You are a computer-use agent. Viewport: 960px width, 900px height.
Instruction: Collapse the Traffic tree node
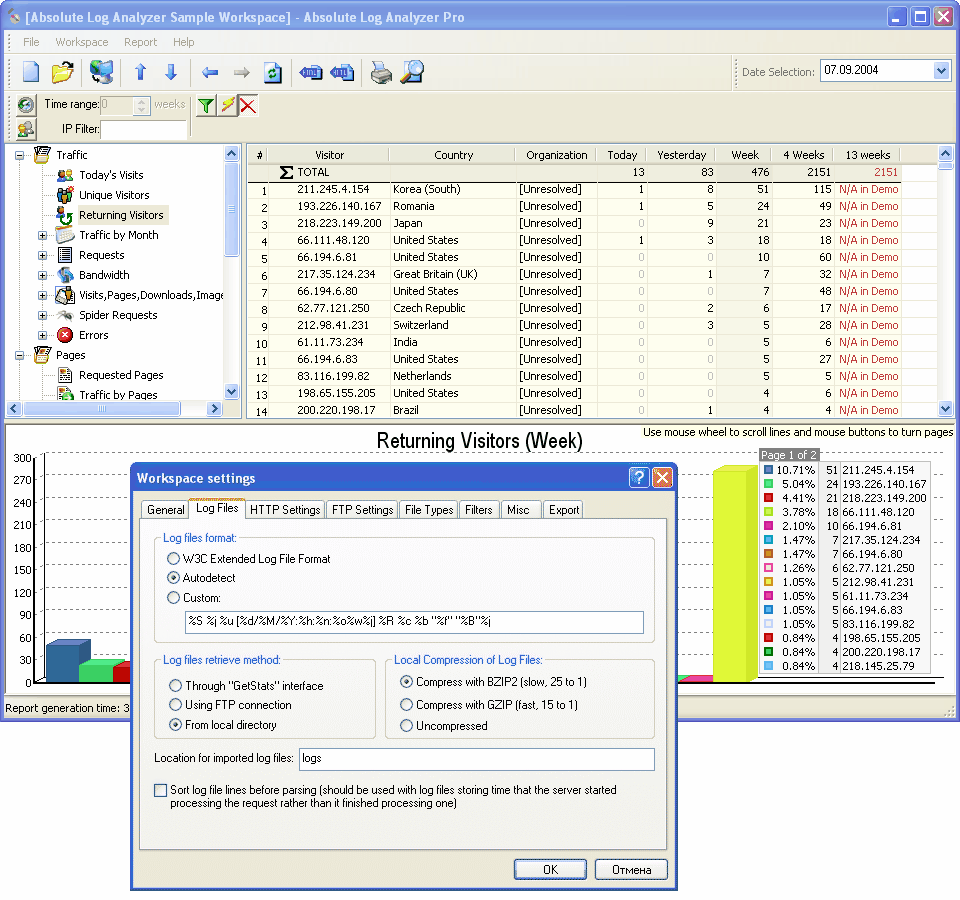point(20,156)
